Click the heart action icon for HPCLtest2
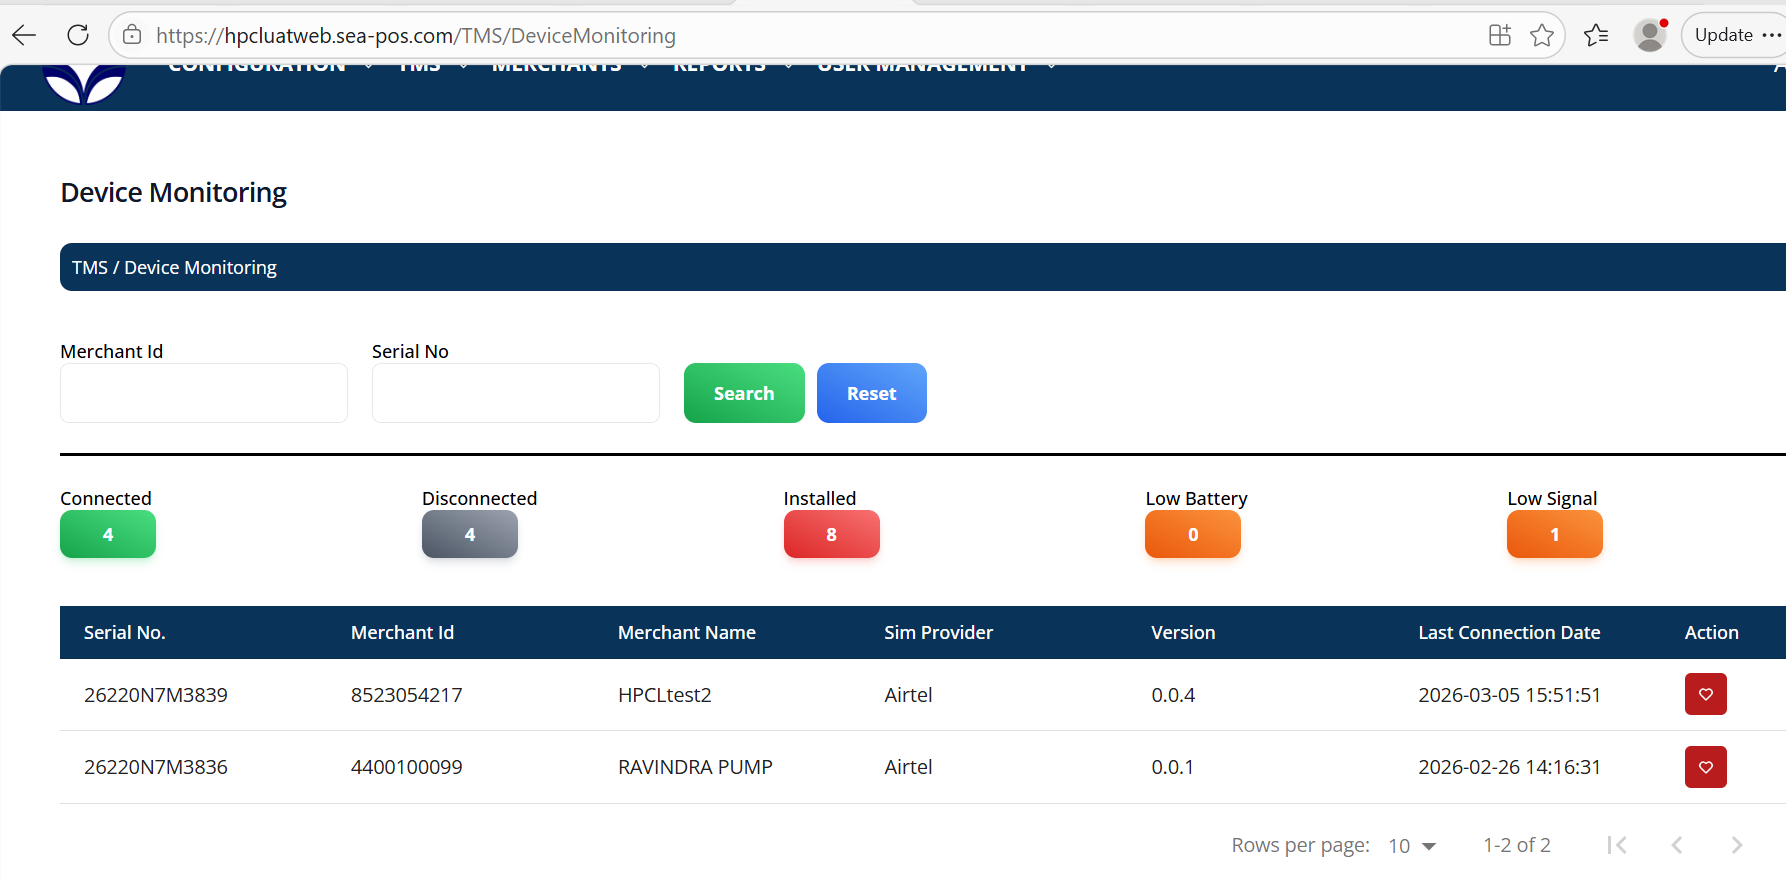 [1705, 694]
